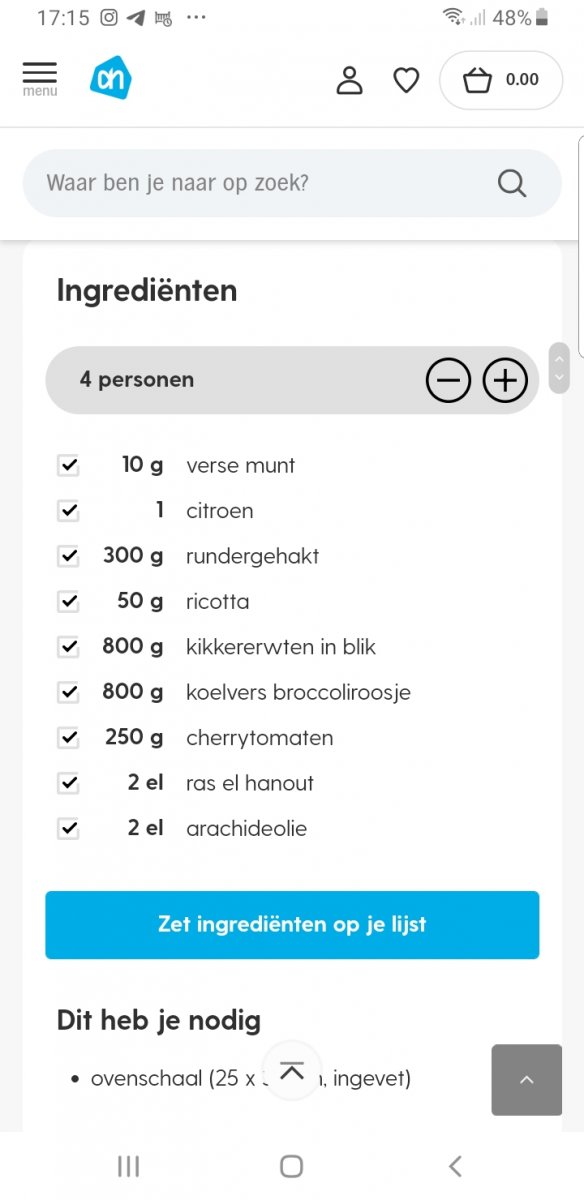Click the search magnifier icon
The image size is (584, 1200).
[x=511, y=183]
